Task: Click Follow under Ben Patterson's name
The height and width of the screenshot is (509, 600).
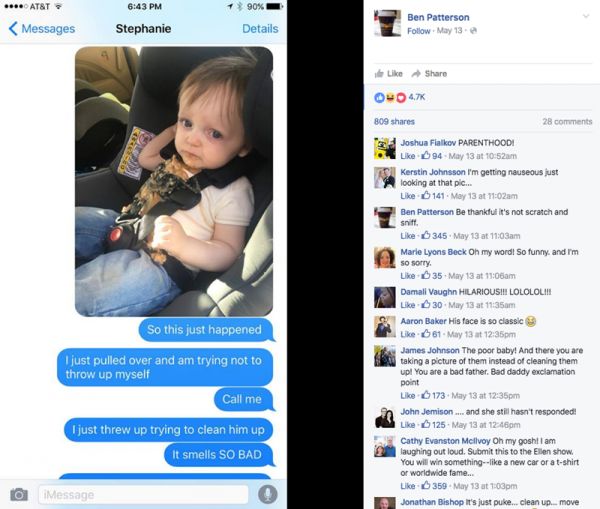Action: tap(419, 31)
